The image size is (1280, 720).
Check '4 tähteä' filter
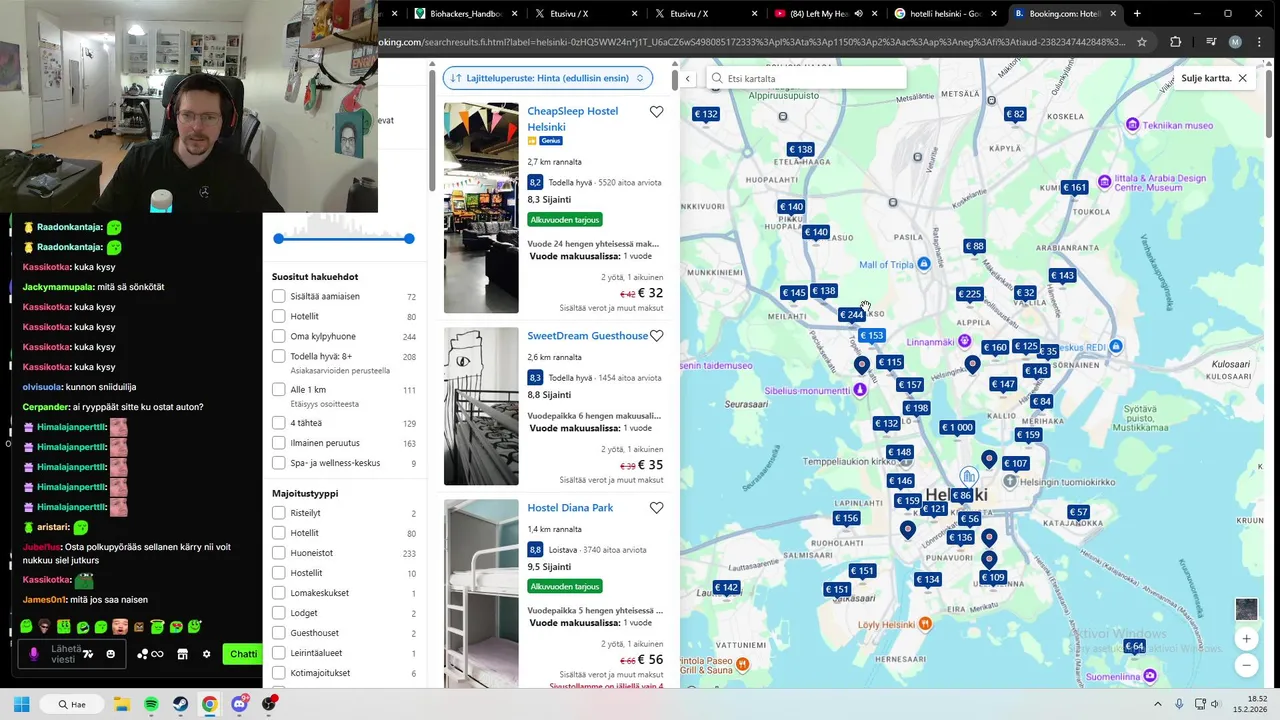pos(279,423)
